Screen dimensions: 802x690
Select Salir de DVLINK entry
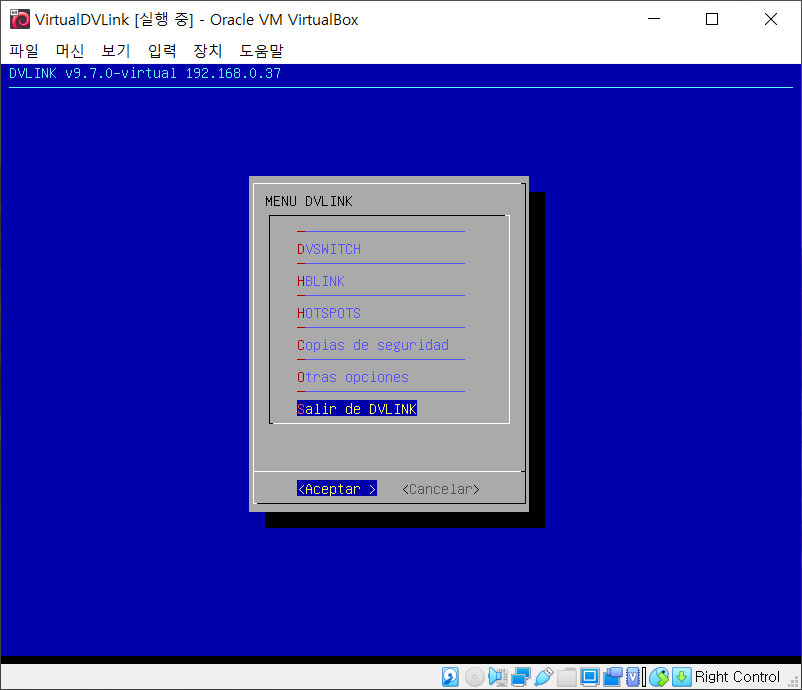357,409
